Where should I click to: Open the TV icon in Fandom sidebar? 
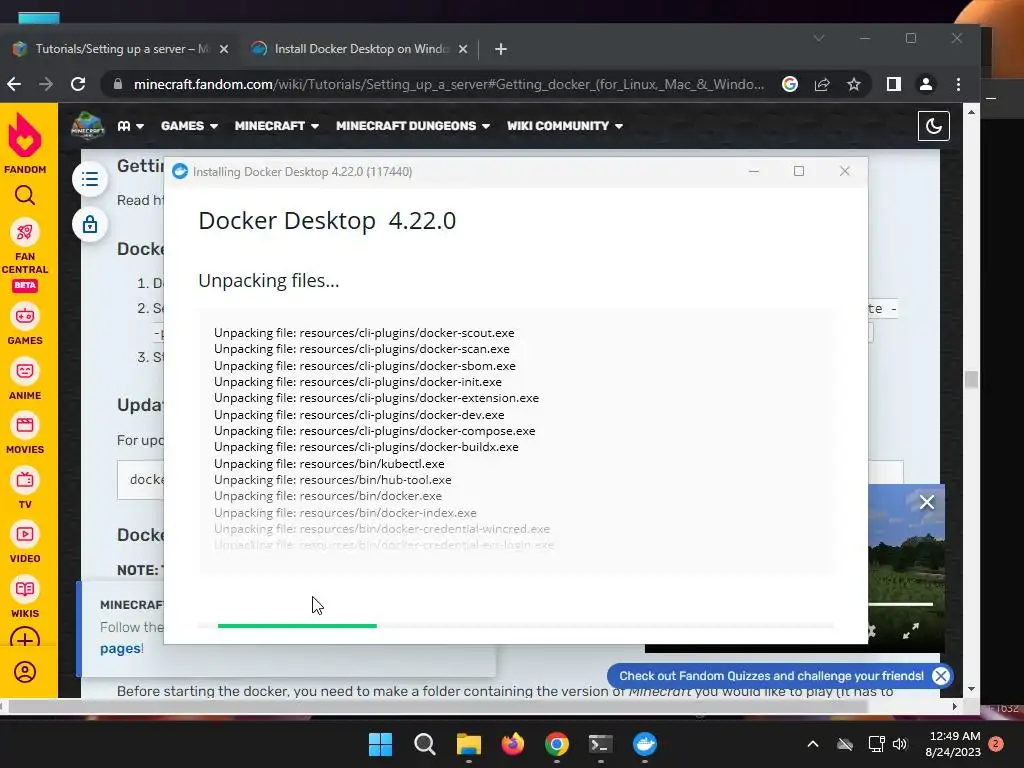click(25, 481)
